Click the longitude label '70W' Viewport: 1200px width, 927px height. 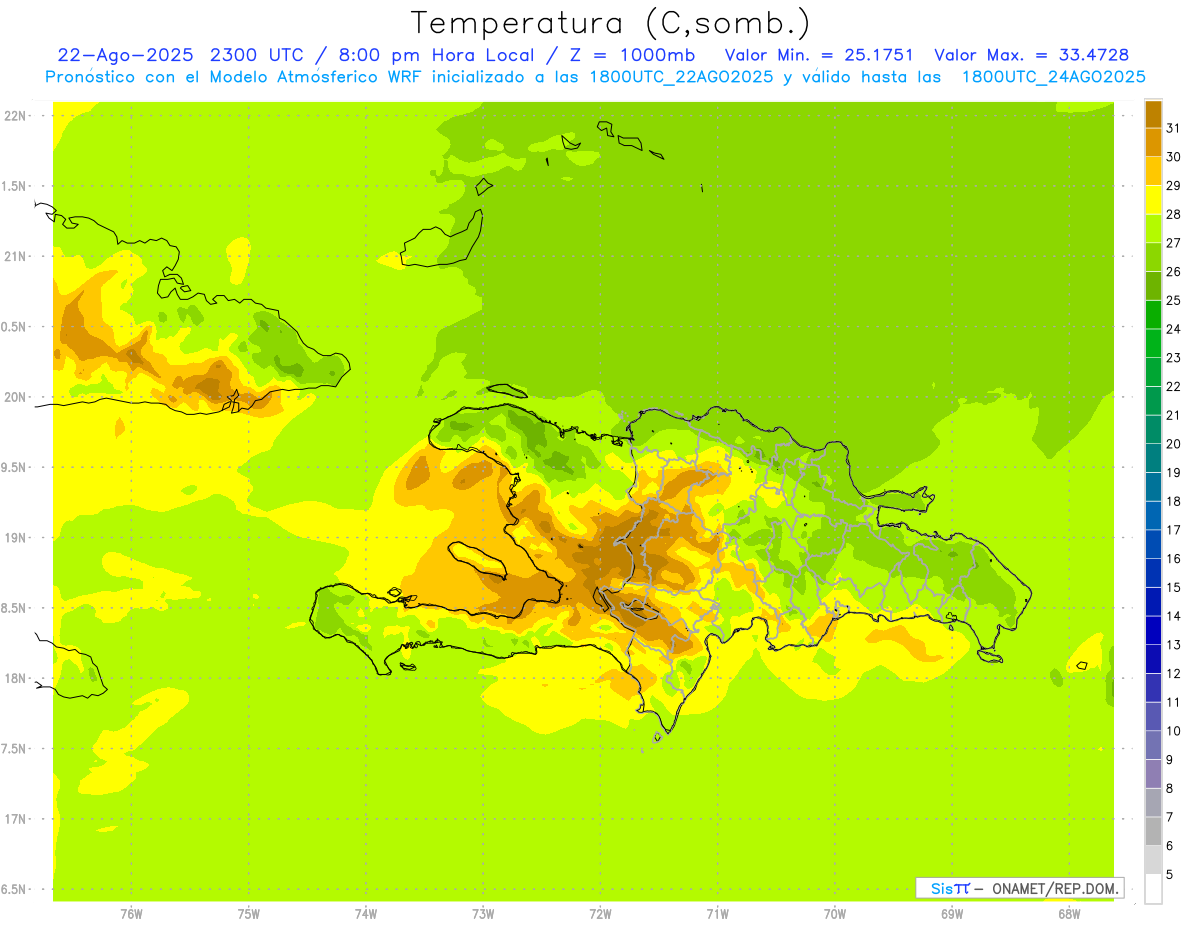click(x=835, y=914)
